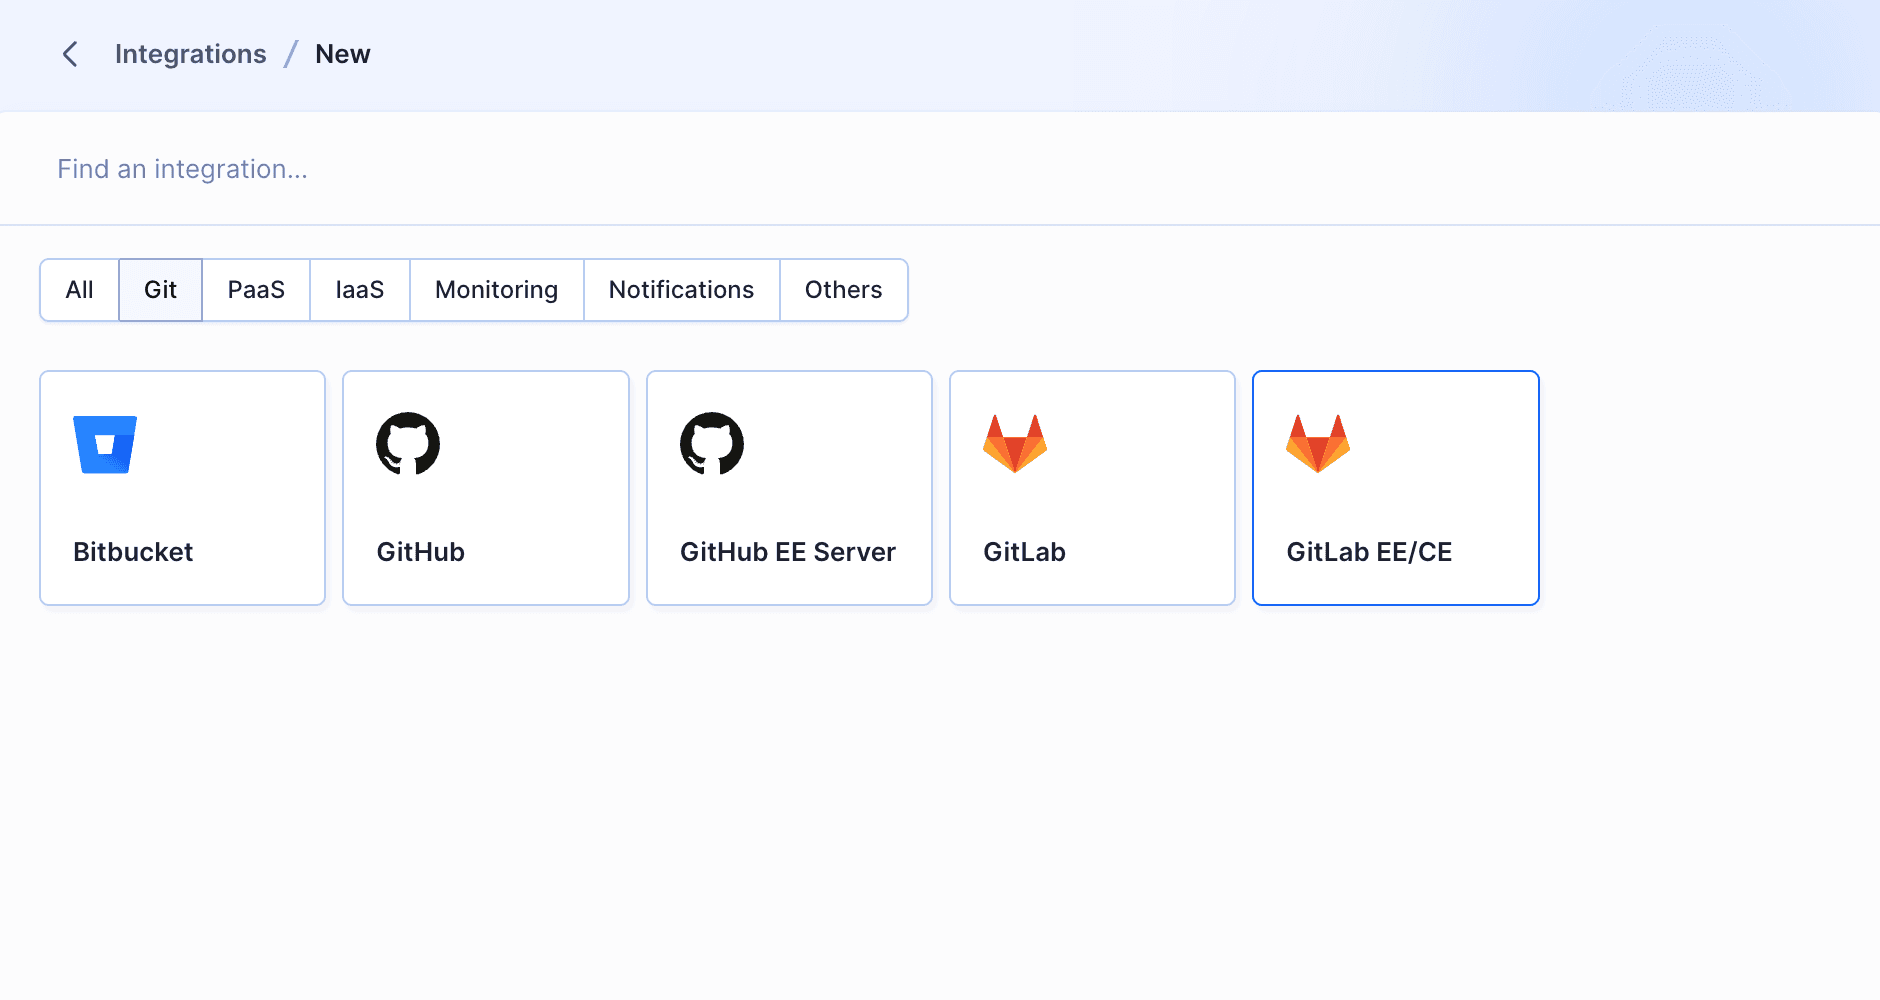Switch to the All filter tab
Image resolution: width=1880 pixels, height=1000 pixels.
(x=80, y=290)
